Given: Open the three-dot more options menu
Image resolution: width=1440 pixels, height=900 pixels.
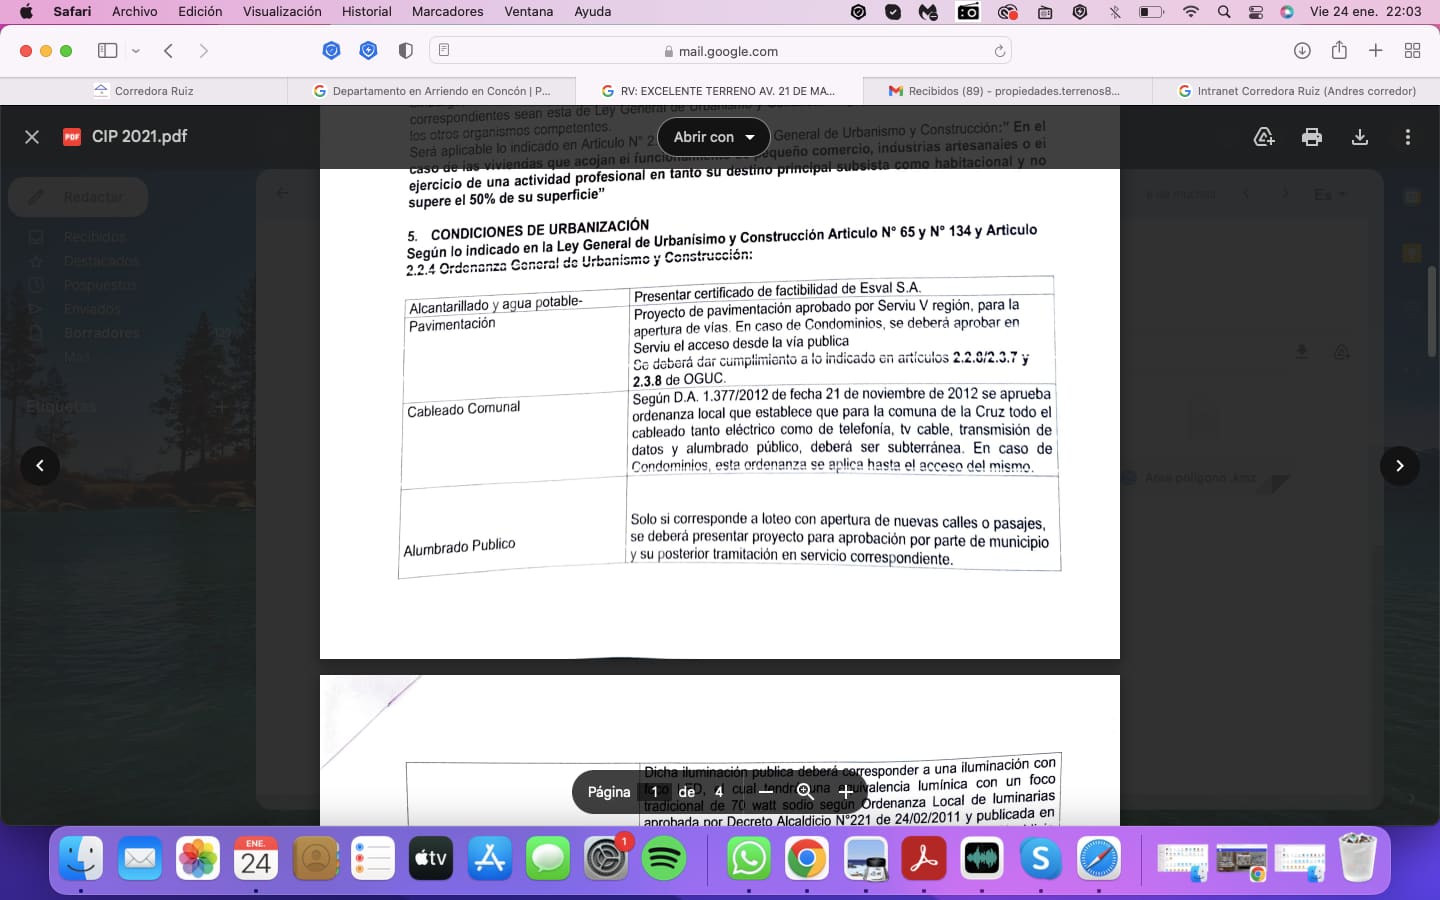Looking at the screenshot, I should tap(1408, 137).
